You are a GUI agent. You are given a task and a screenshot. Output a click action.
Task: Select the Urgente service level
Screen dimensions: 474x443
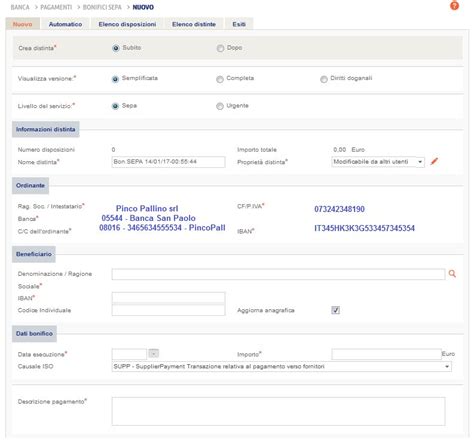click(220, 106)
